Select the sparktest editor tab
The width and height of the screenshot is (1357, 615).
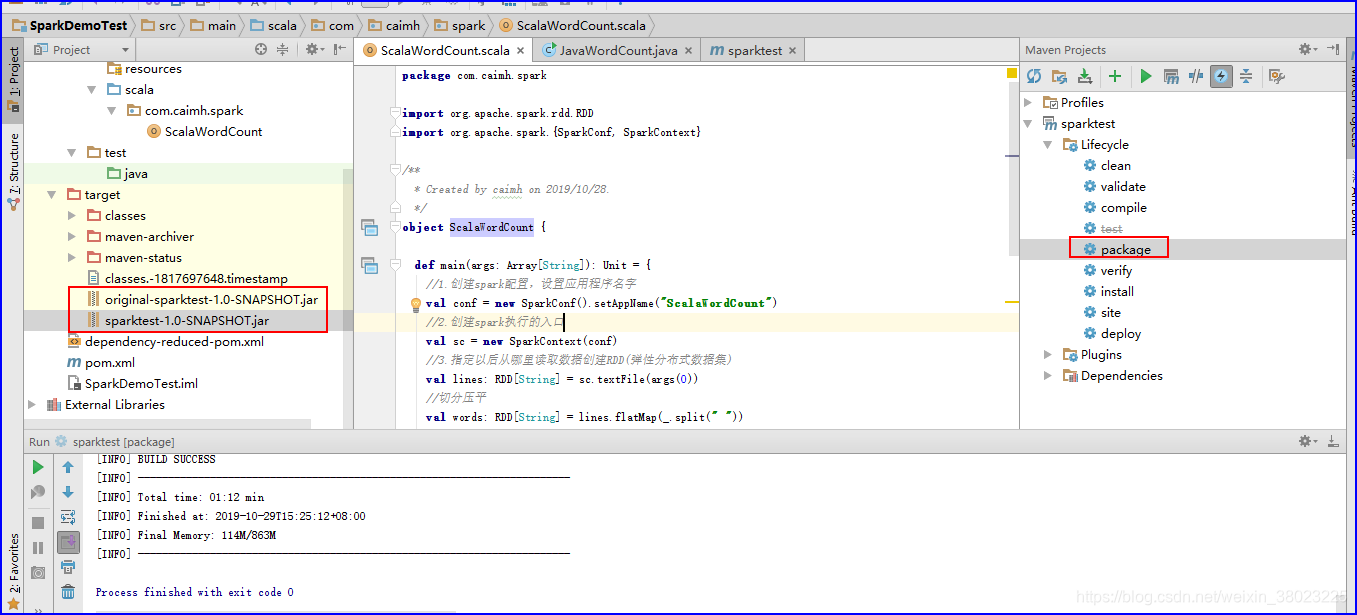coord(757,48)
